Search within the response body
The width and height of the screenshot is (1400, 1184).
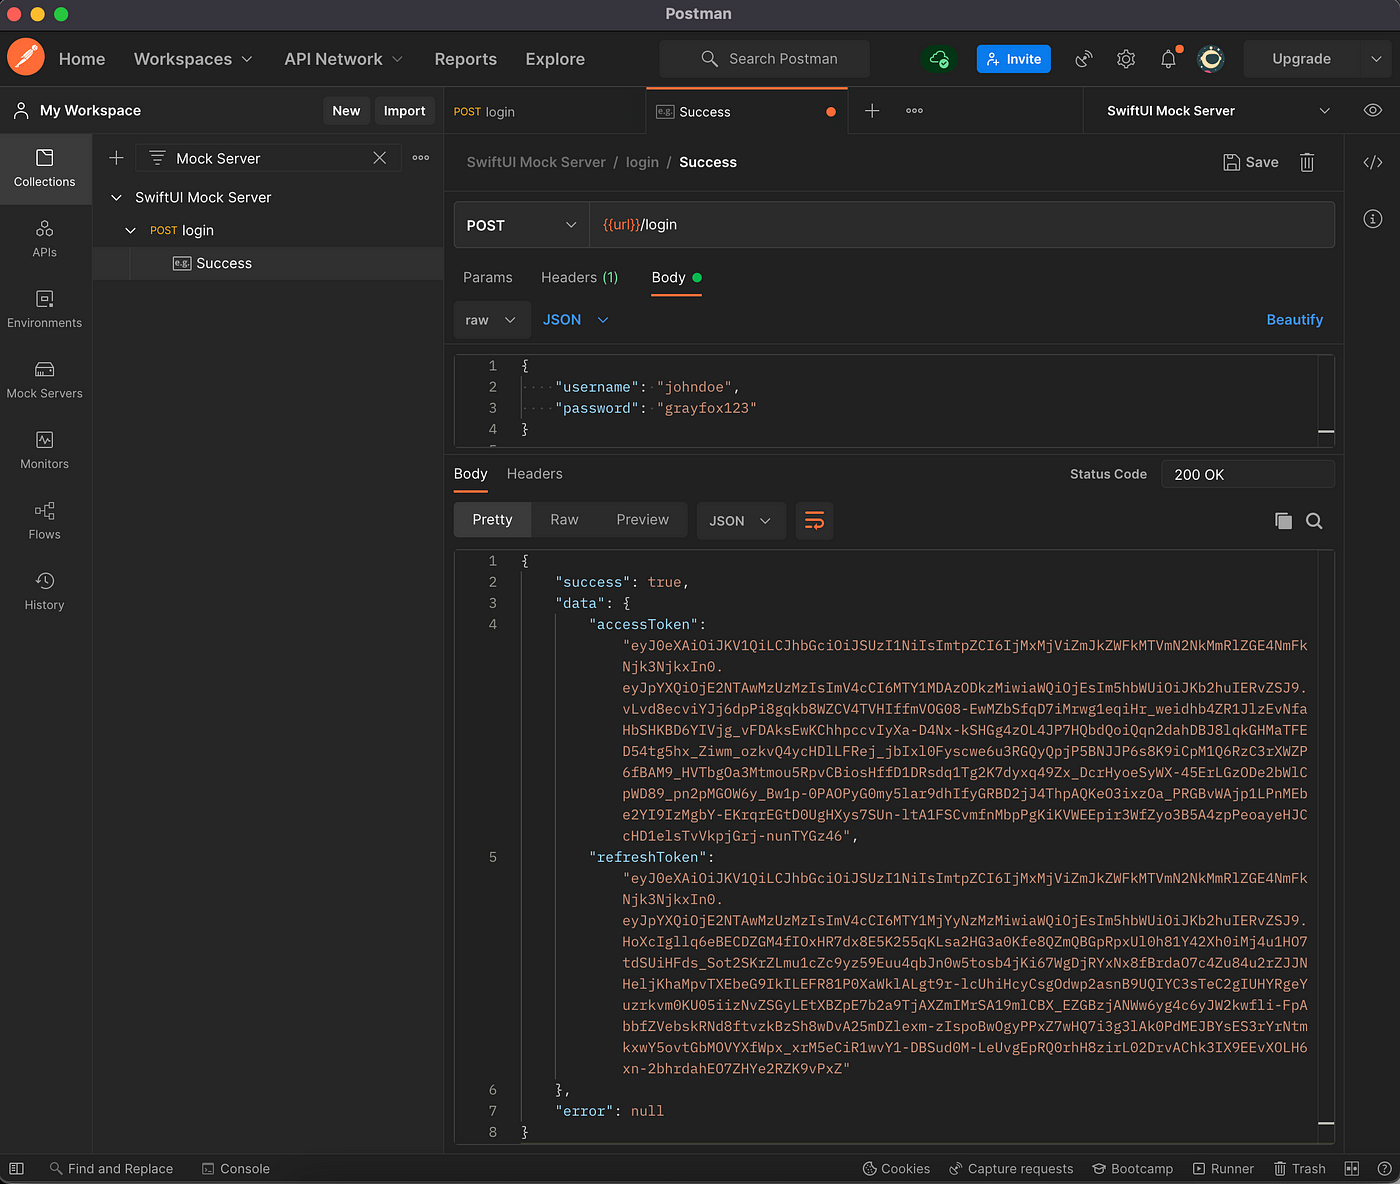pyautogui.click(x=1314, y=521)
